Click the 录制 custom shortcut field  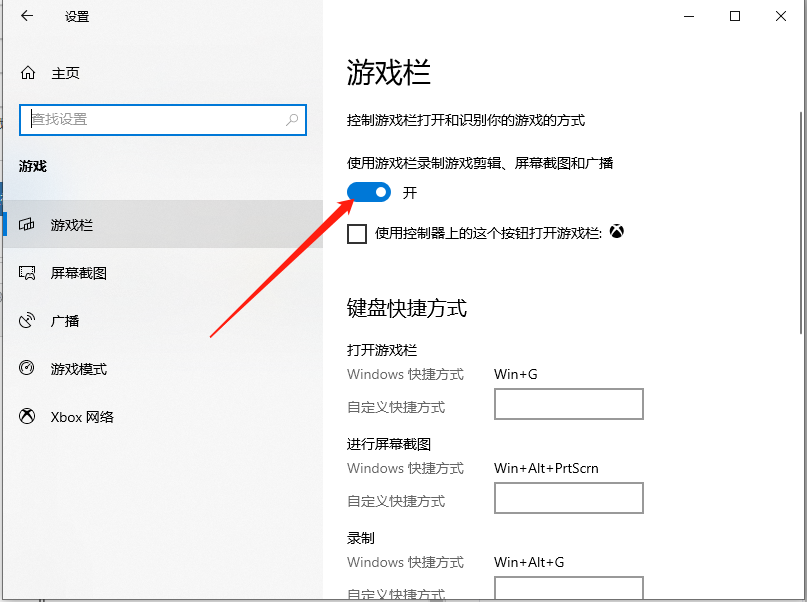(x=568, y=590)
